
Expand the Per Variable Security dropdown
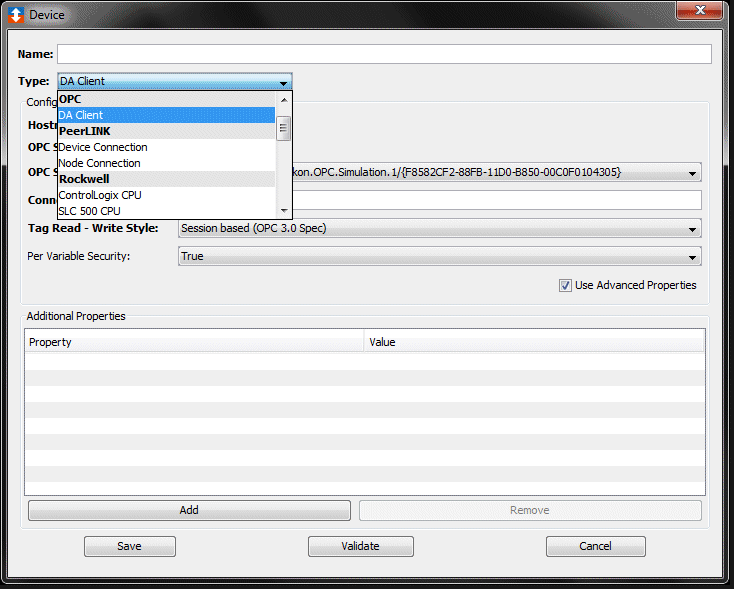tap(693, 257)
